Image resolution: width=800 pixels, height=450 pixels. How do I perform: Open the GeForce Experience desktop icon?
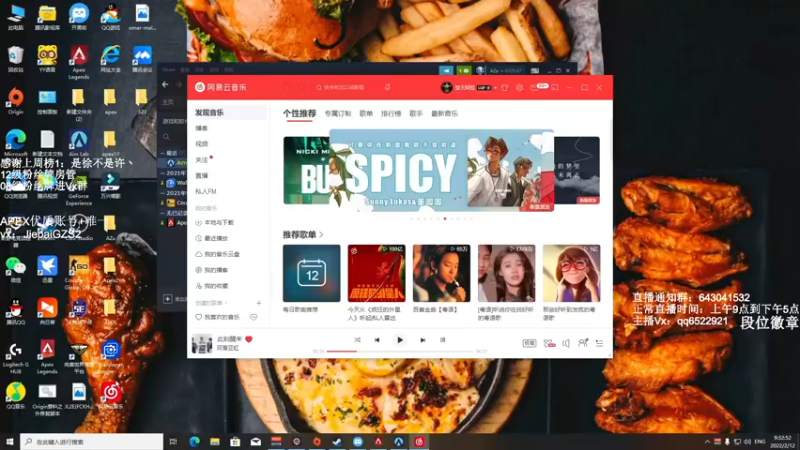79,191
